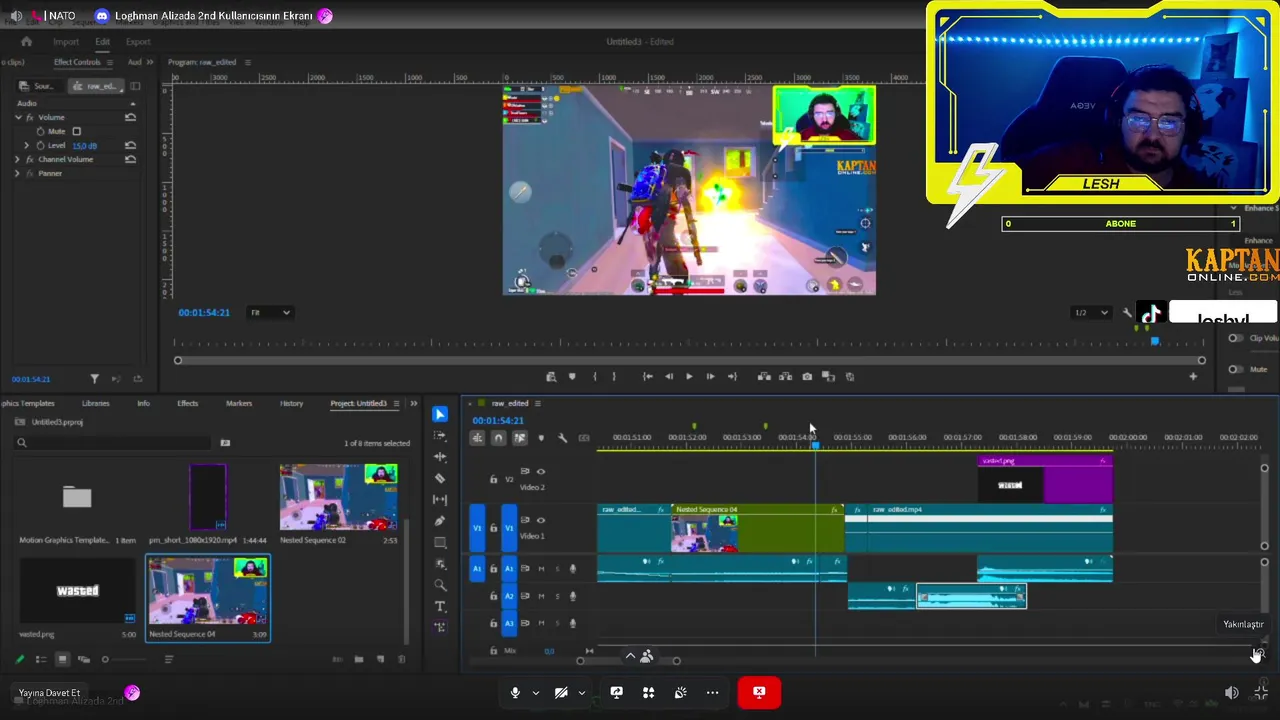Open the Program monitor panel menu
The image size is (1280, 720).
click(x=248, y=62)
